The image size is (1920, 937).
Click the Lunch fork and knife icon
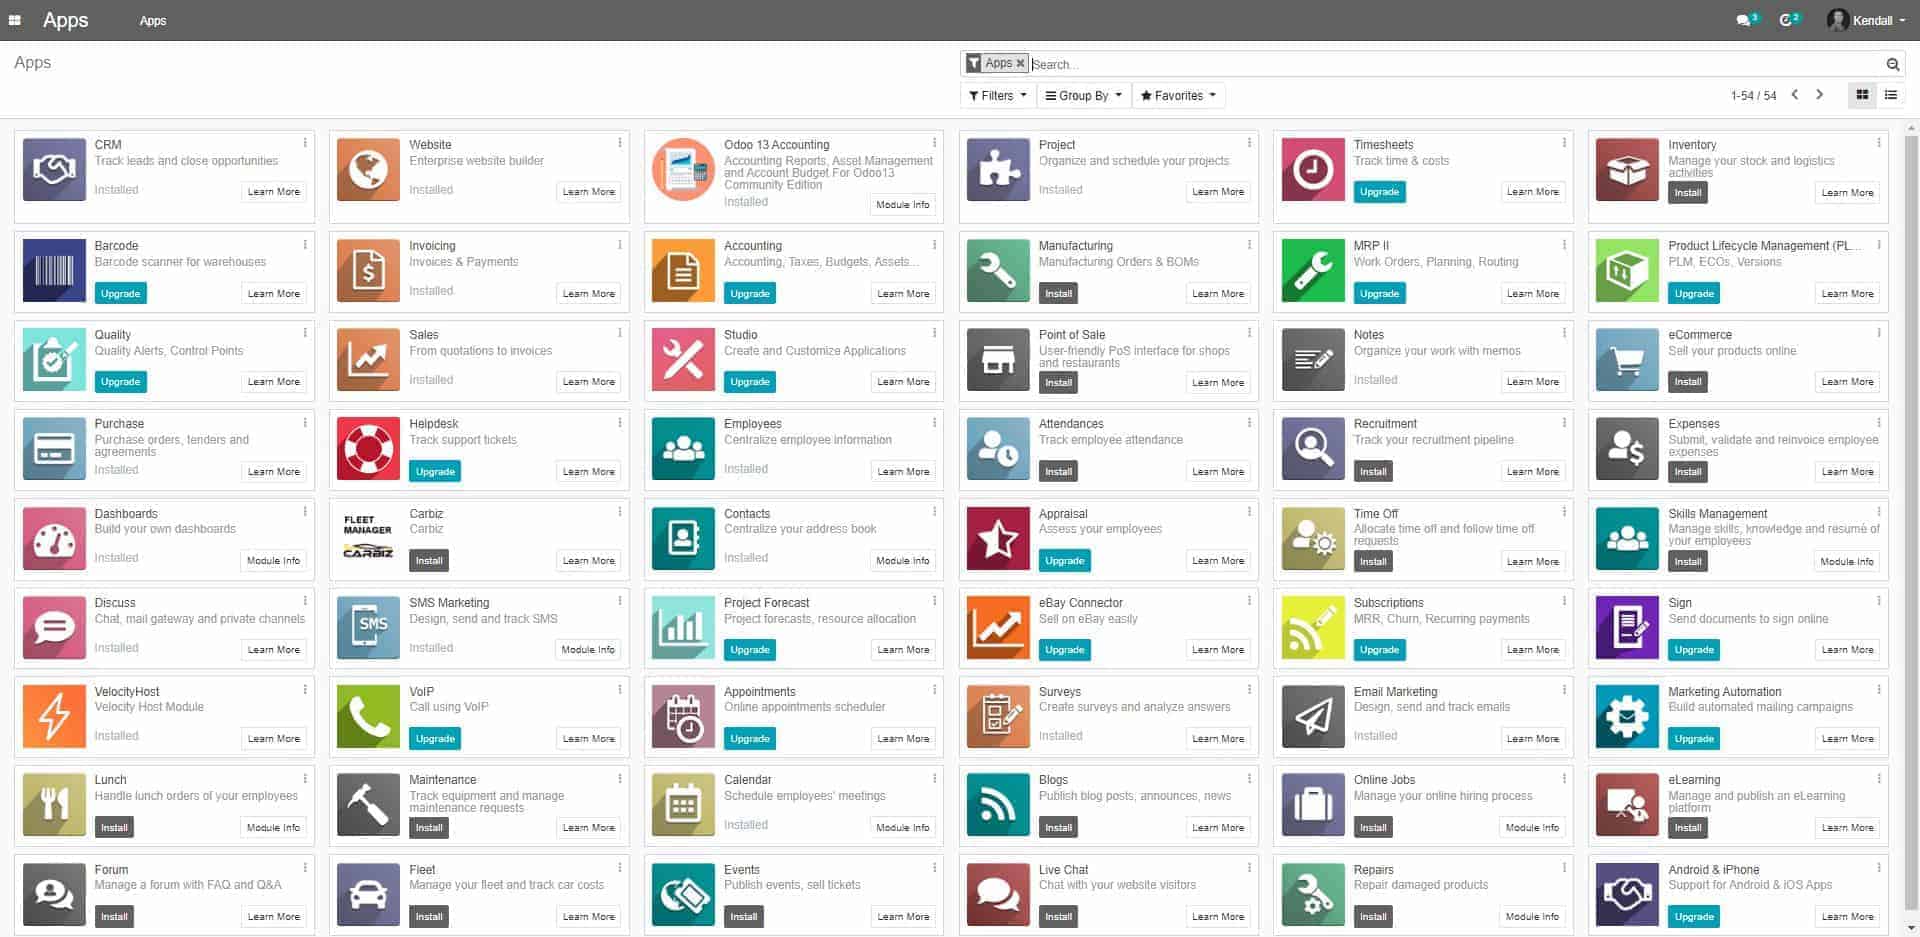[54, 805]
